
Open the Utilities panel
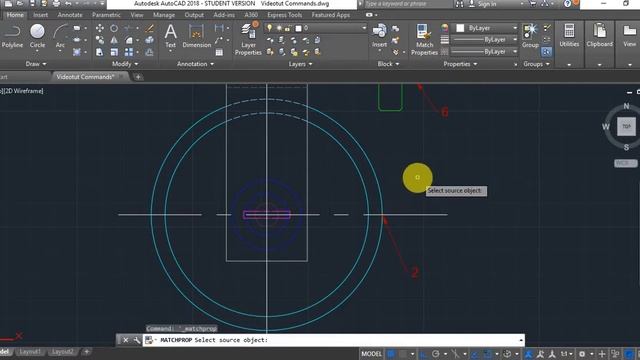click(x=569, y=36)
